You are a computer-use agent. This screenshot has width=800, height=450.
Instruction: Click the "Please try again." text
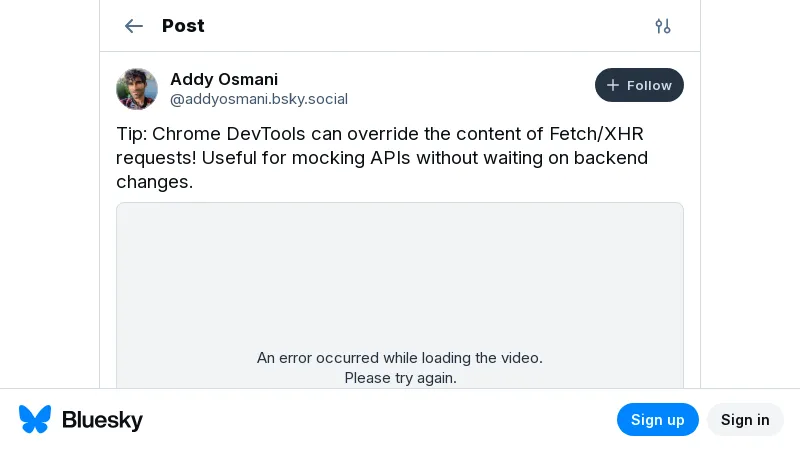tap(400, 378)
